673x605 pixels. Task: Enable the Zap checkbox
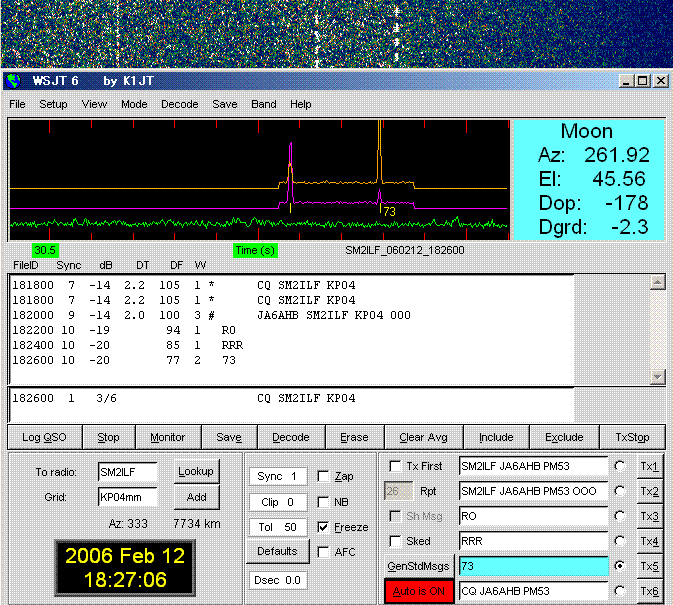pyautogui.click(x=323, y=477)
